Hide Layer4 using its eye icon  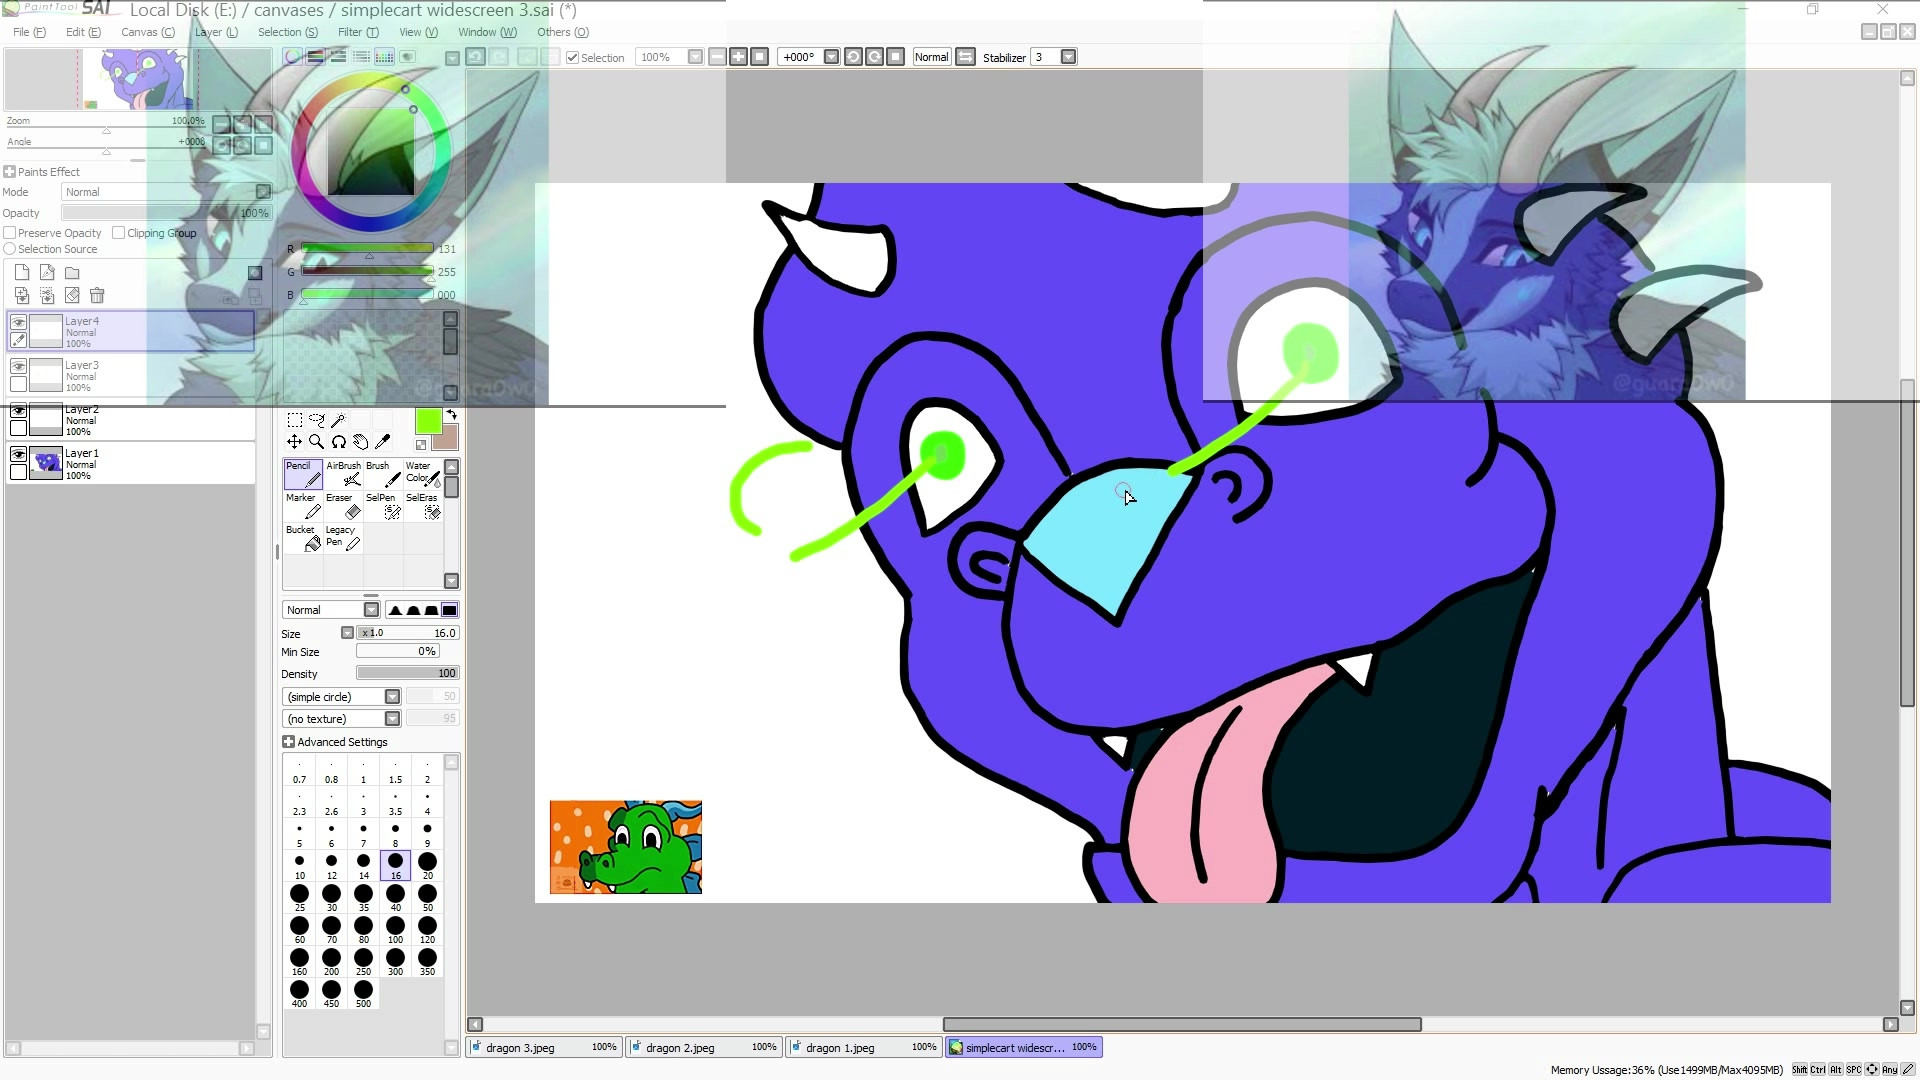click(x=18, y=322)
